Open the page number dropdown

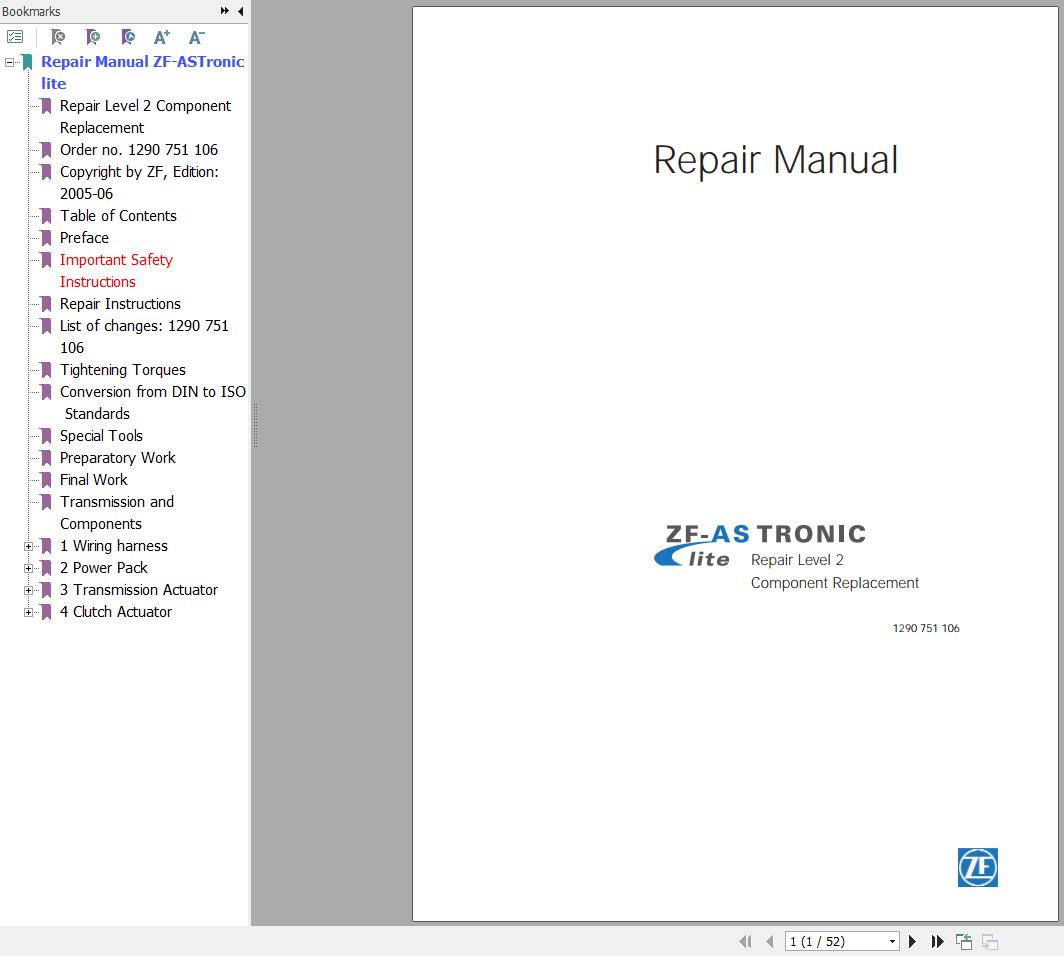[893, 941]
